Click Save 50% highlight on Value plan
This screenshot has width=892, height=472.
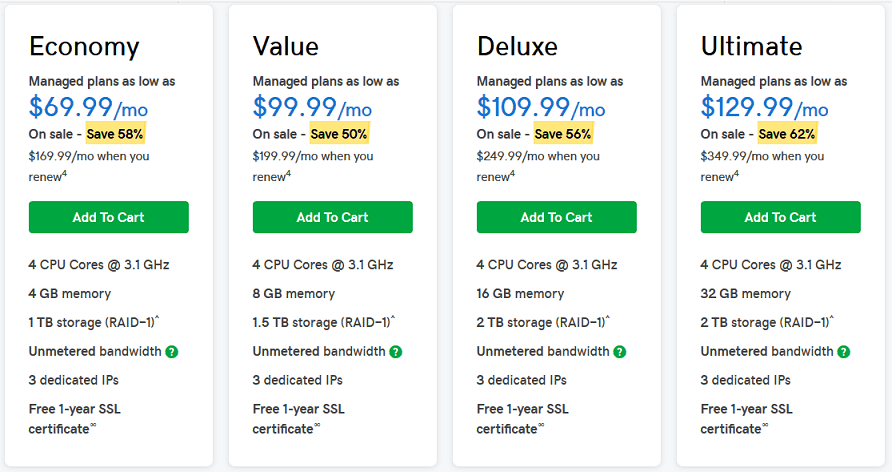(x=340, y=134)
